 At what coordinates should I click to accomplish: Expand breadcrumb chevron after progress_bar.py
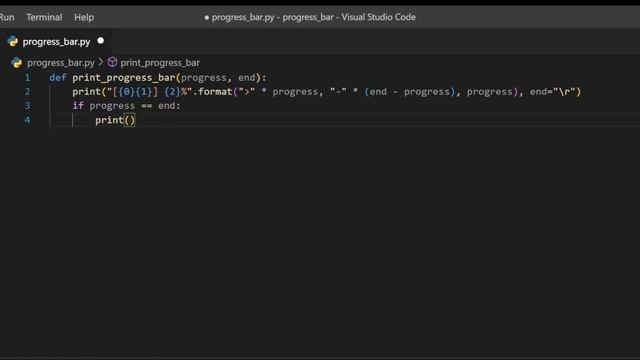[x=101, y=62]
